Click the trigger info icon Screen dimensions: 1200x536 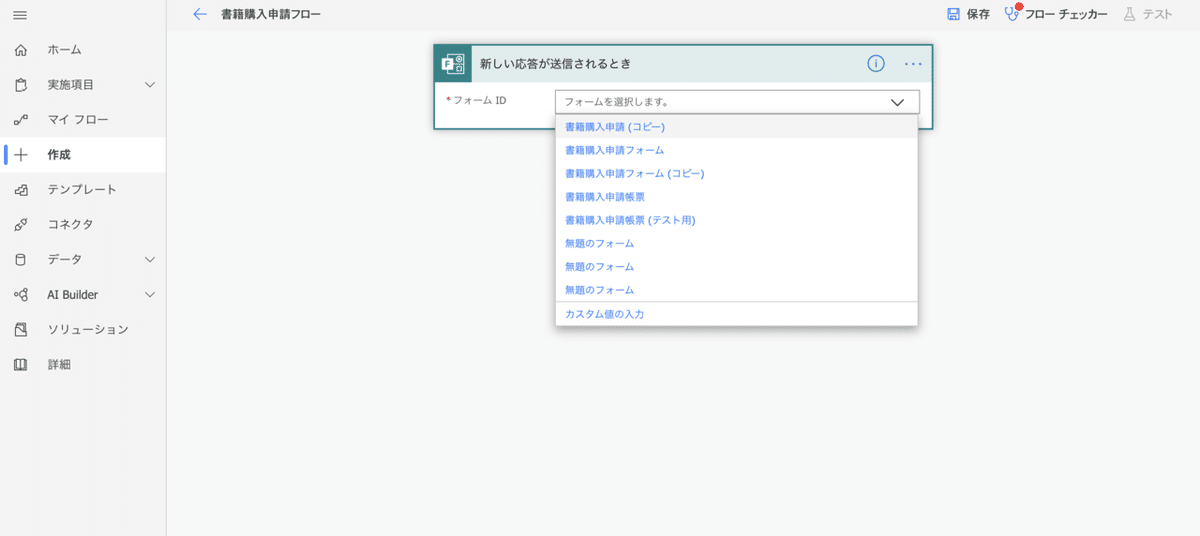tap(875, 64)
